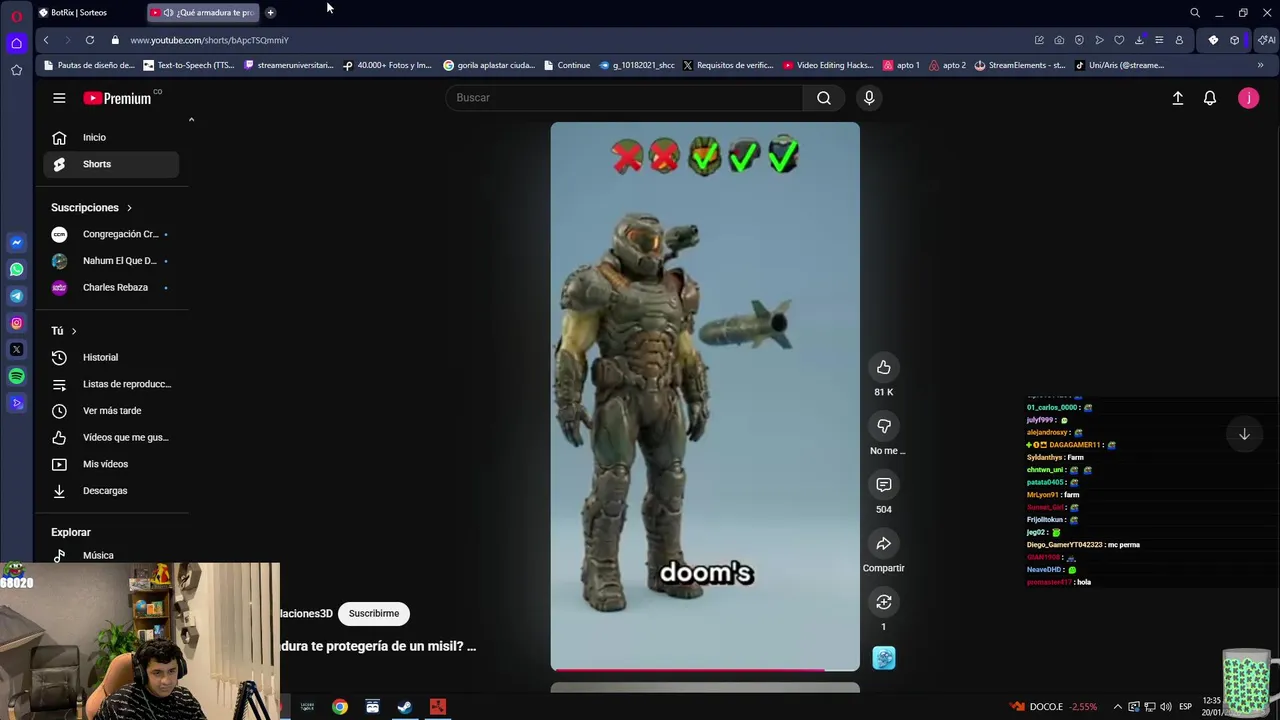Go to Inicio in sidebar
Viewport: 1280px width, 720px height.
[x=111, y=137]
